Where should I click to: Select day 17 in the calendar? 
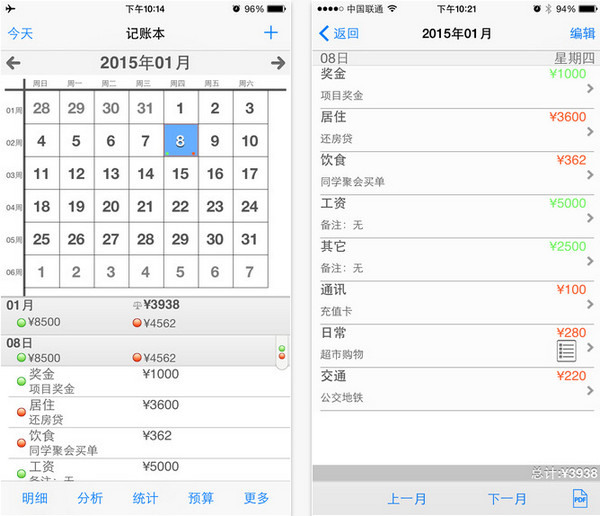pyautogui.click(x=250, y=173)
